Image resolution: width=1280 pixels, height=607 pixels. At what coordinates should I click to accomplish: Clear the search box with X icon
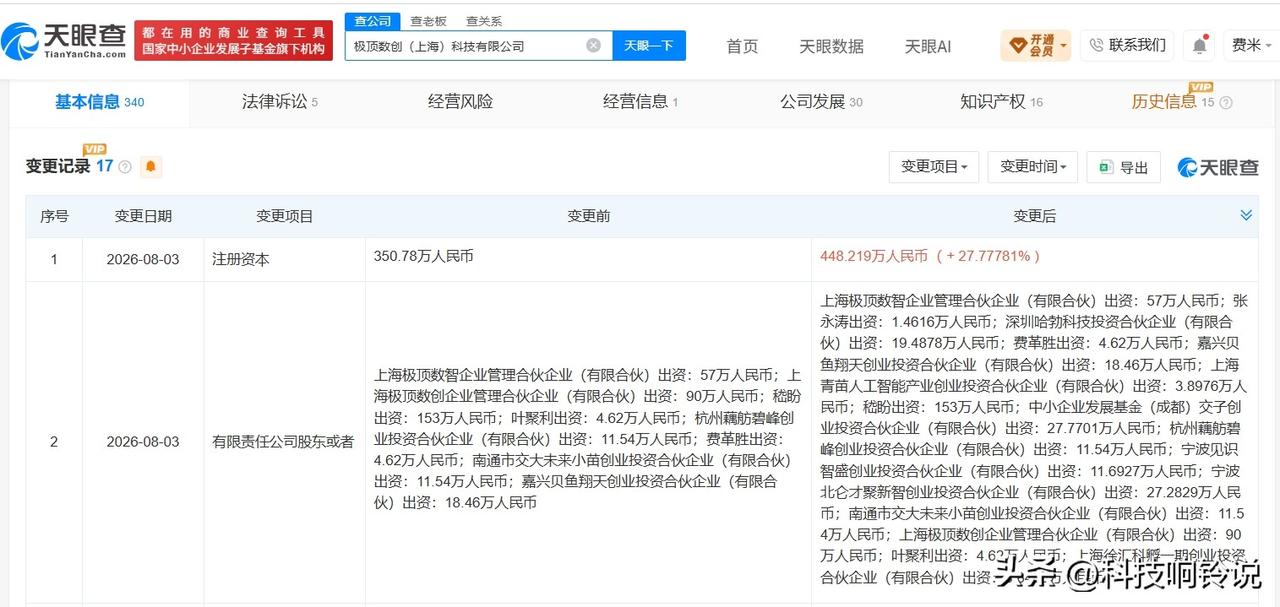[x=593, y=45]
